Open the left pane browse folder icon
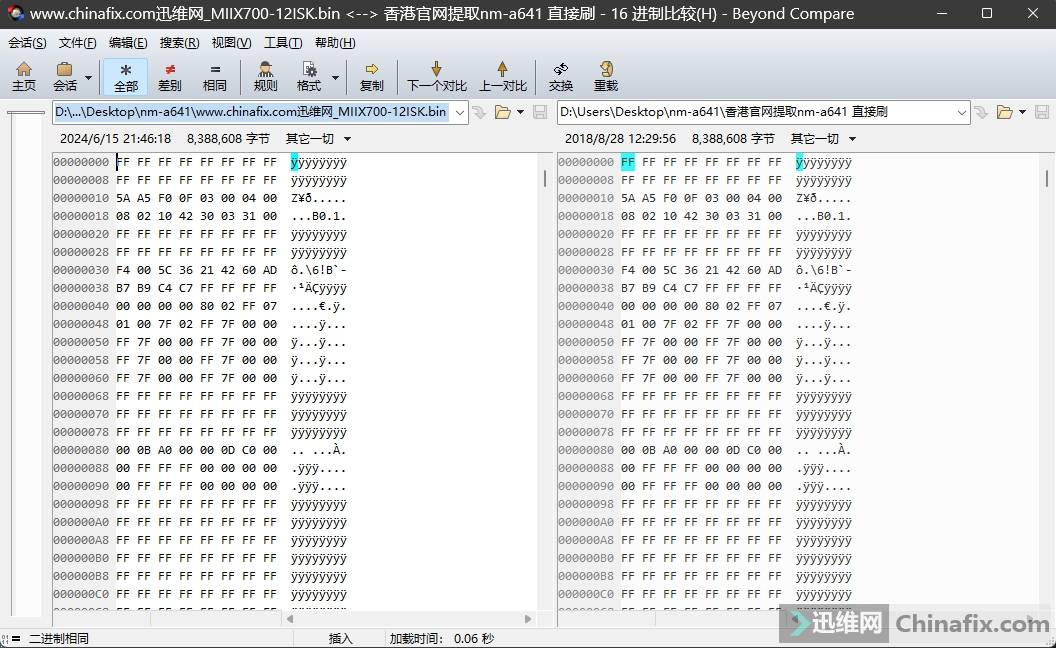The image size is (1056, 648). (502, 112)
